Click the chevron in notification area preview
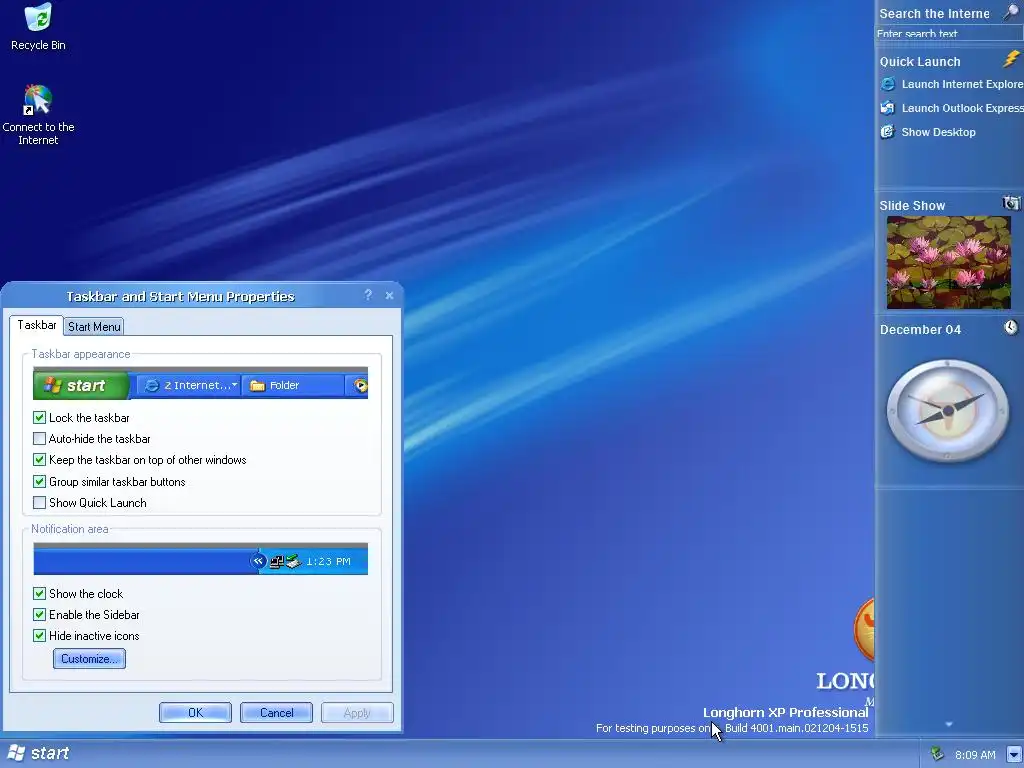The width and height of the screenshot is (1024, 768). [x=258, y=560]
